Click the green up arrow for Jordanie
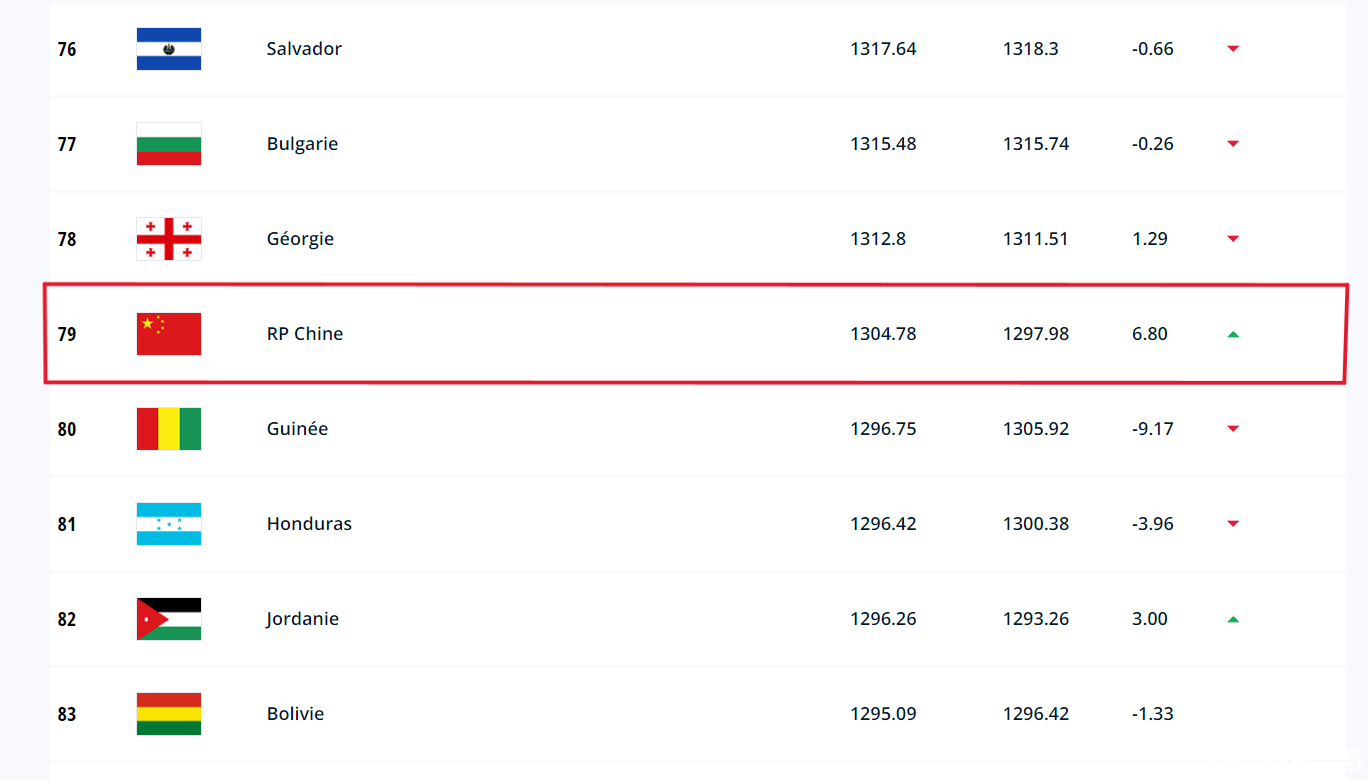Image resolution: width=1368 pixels, height=780 pixels. pos(1233,619)
